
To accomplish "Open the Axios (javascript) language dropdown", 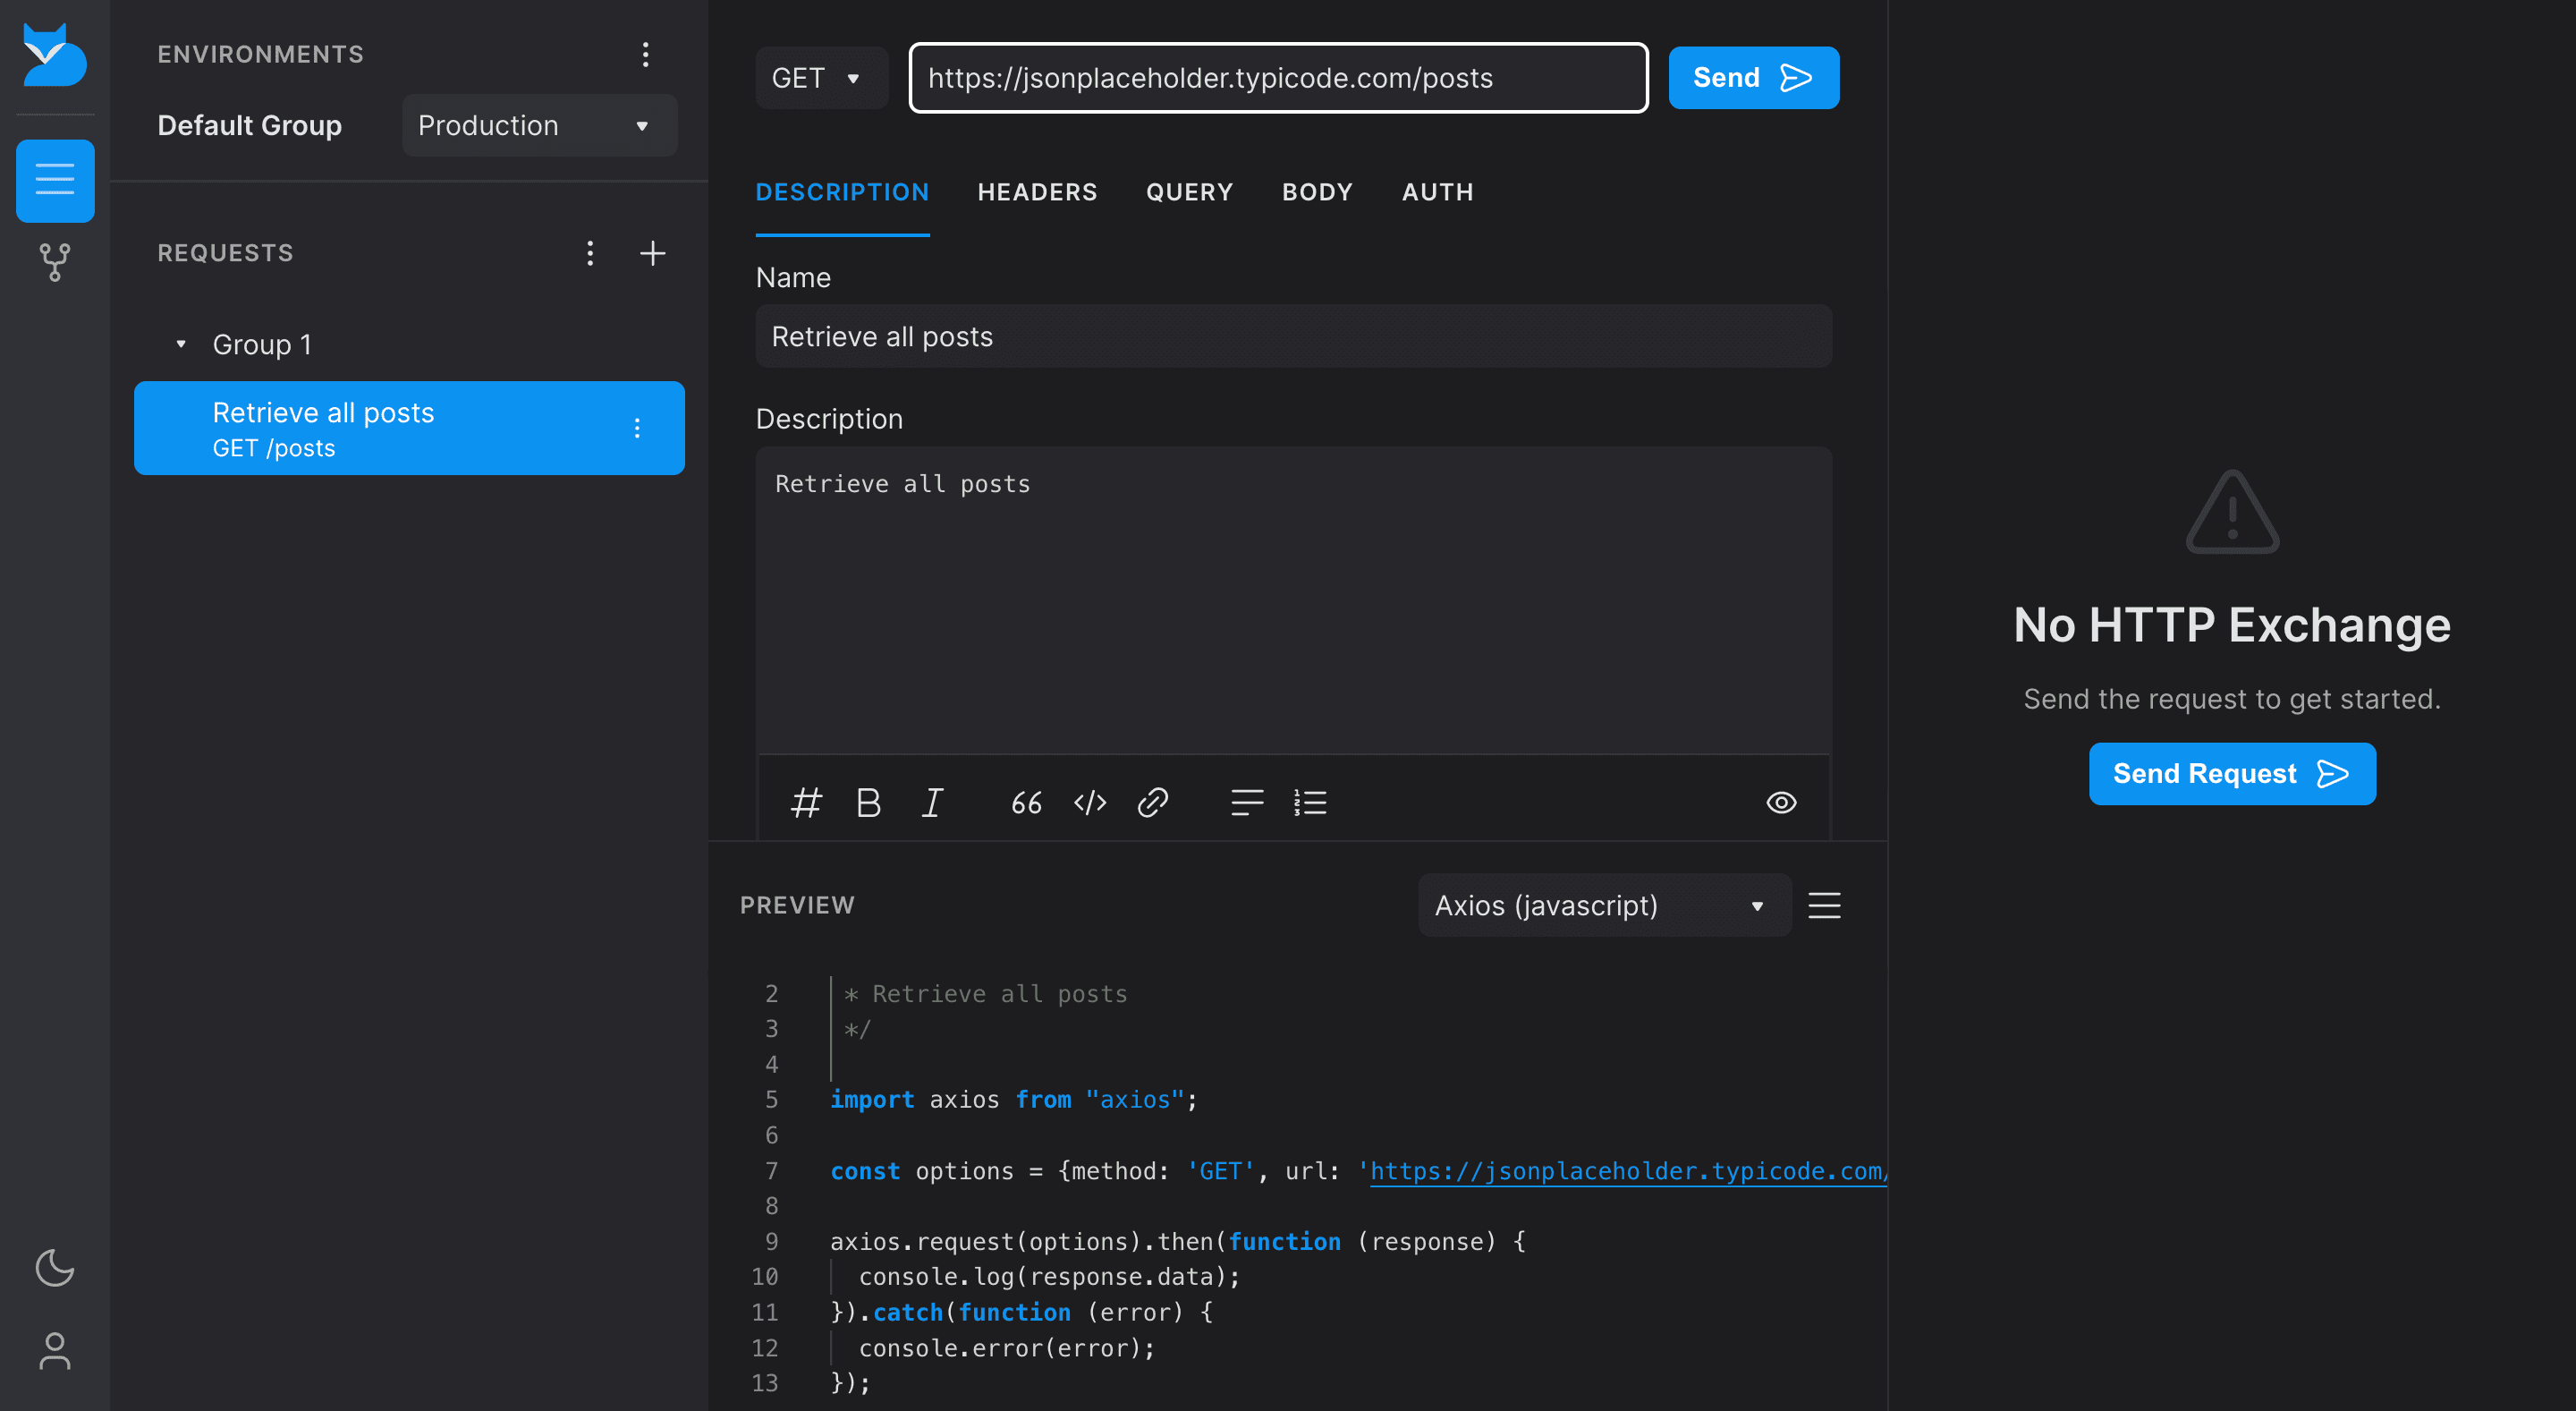I will 1604,905.
